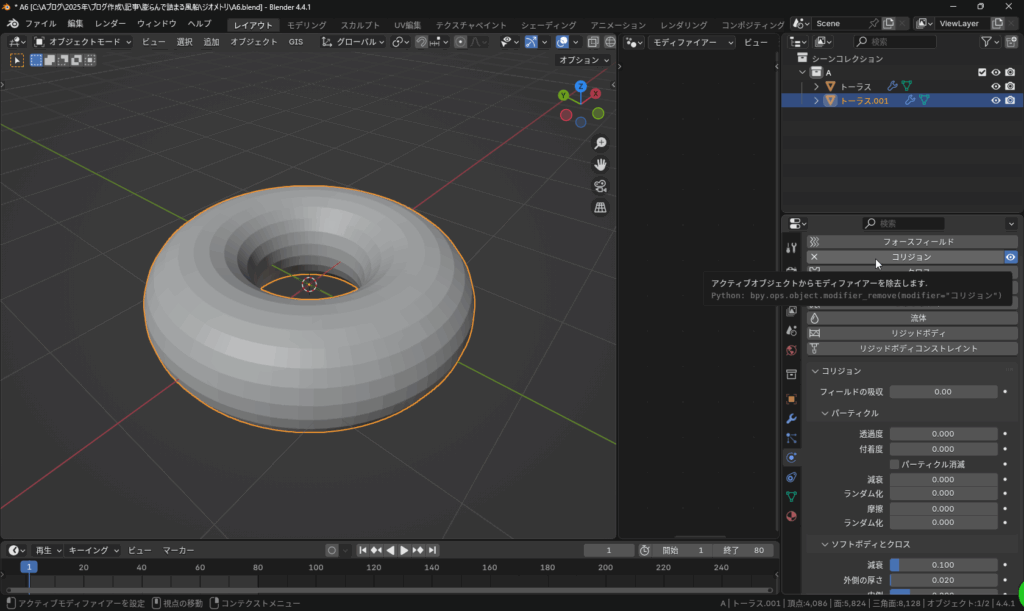Expand the トーラス.001 outliner row
The width and height of the screenshot is (1024, 611).
coord(816,101)
